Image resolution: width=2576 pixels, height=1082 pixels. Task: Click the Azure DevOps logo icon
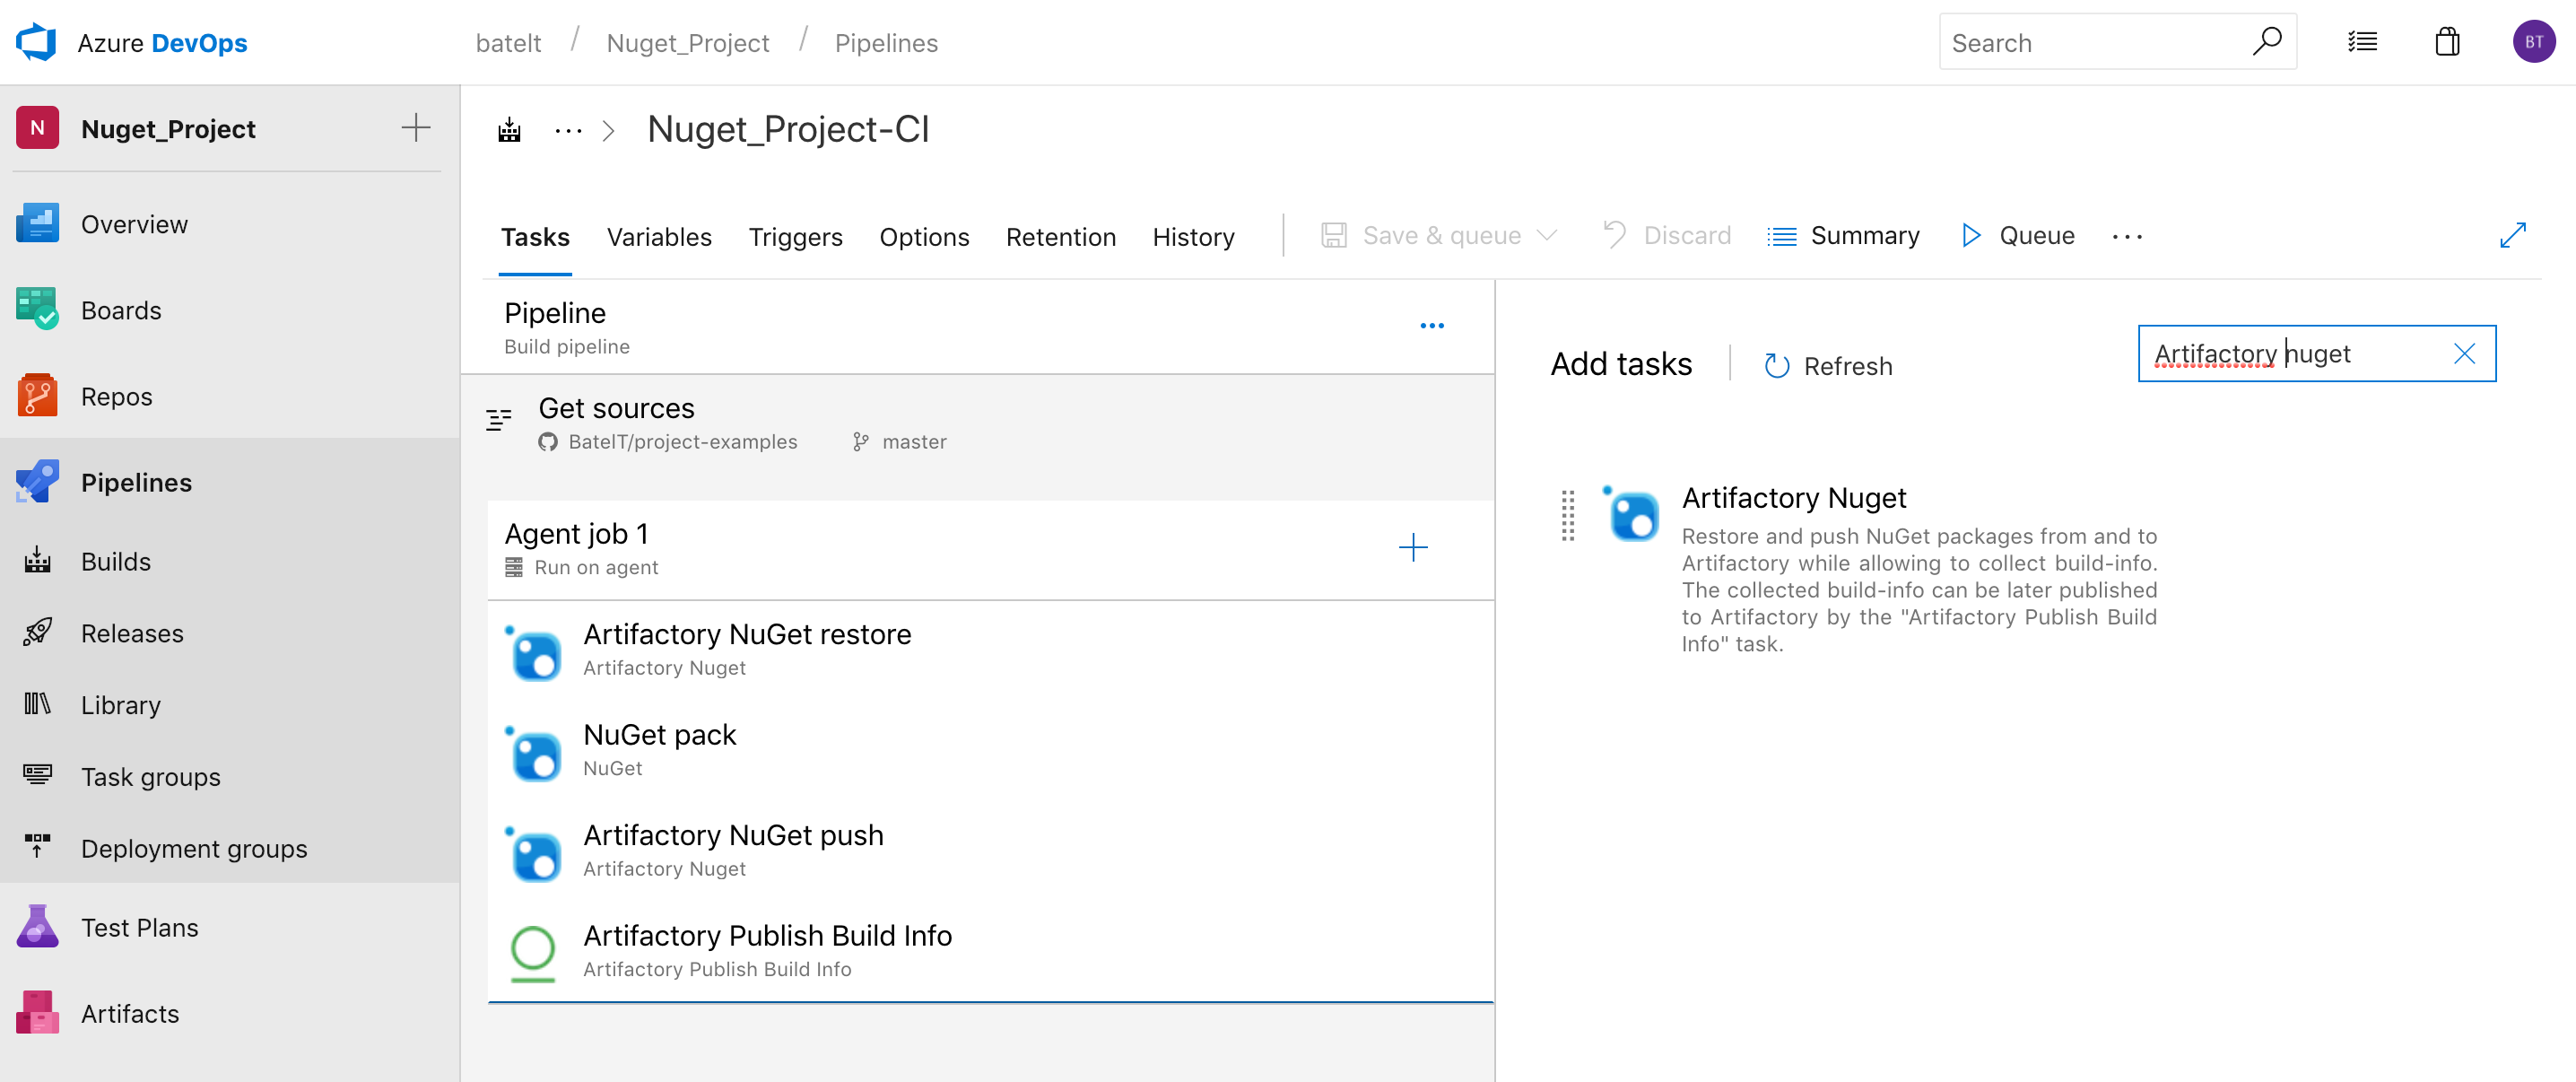(x=37, y=42)
